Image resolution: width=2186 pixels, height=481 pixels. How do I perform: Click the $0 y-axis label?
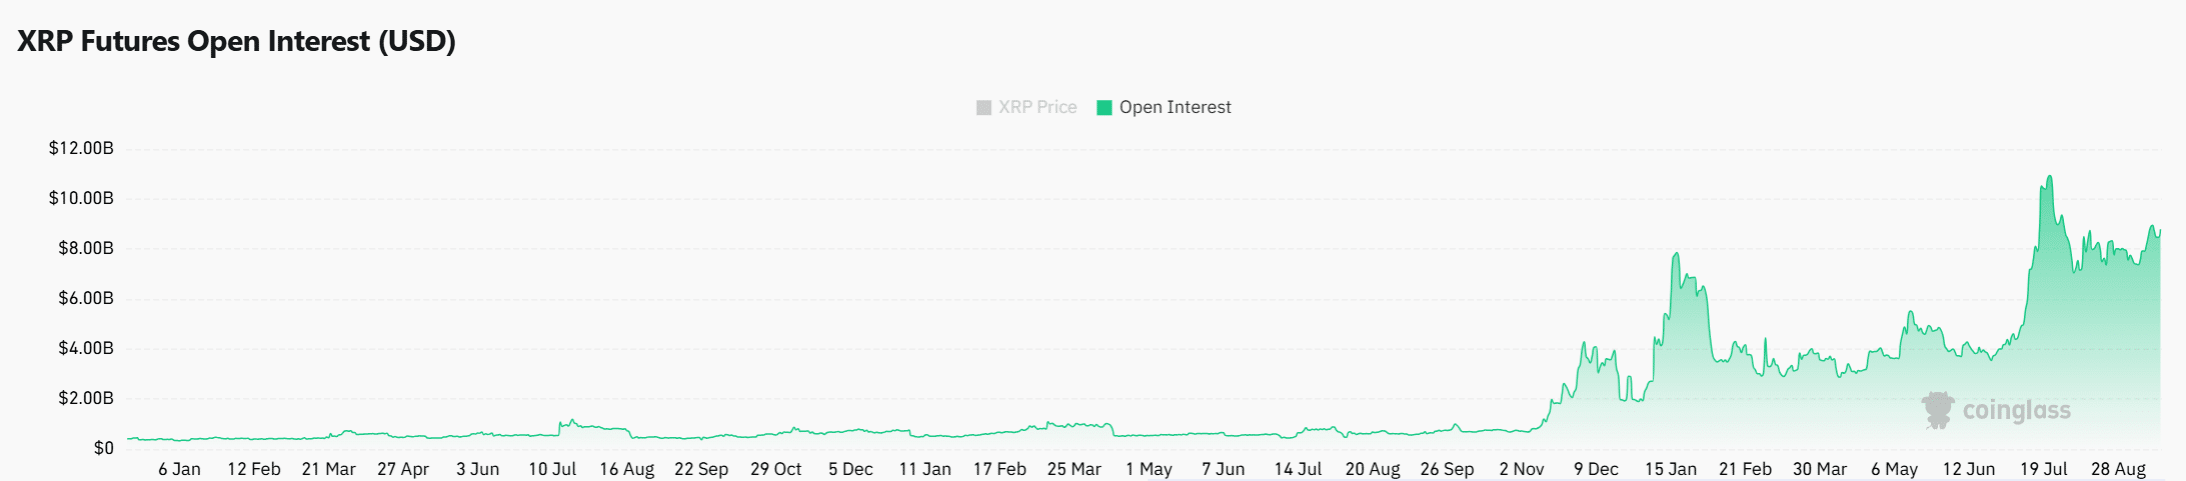point(103,448)
